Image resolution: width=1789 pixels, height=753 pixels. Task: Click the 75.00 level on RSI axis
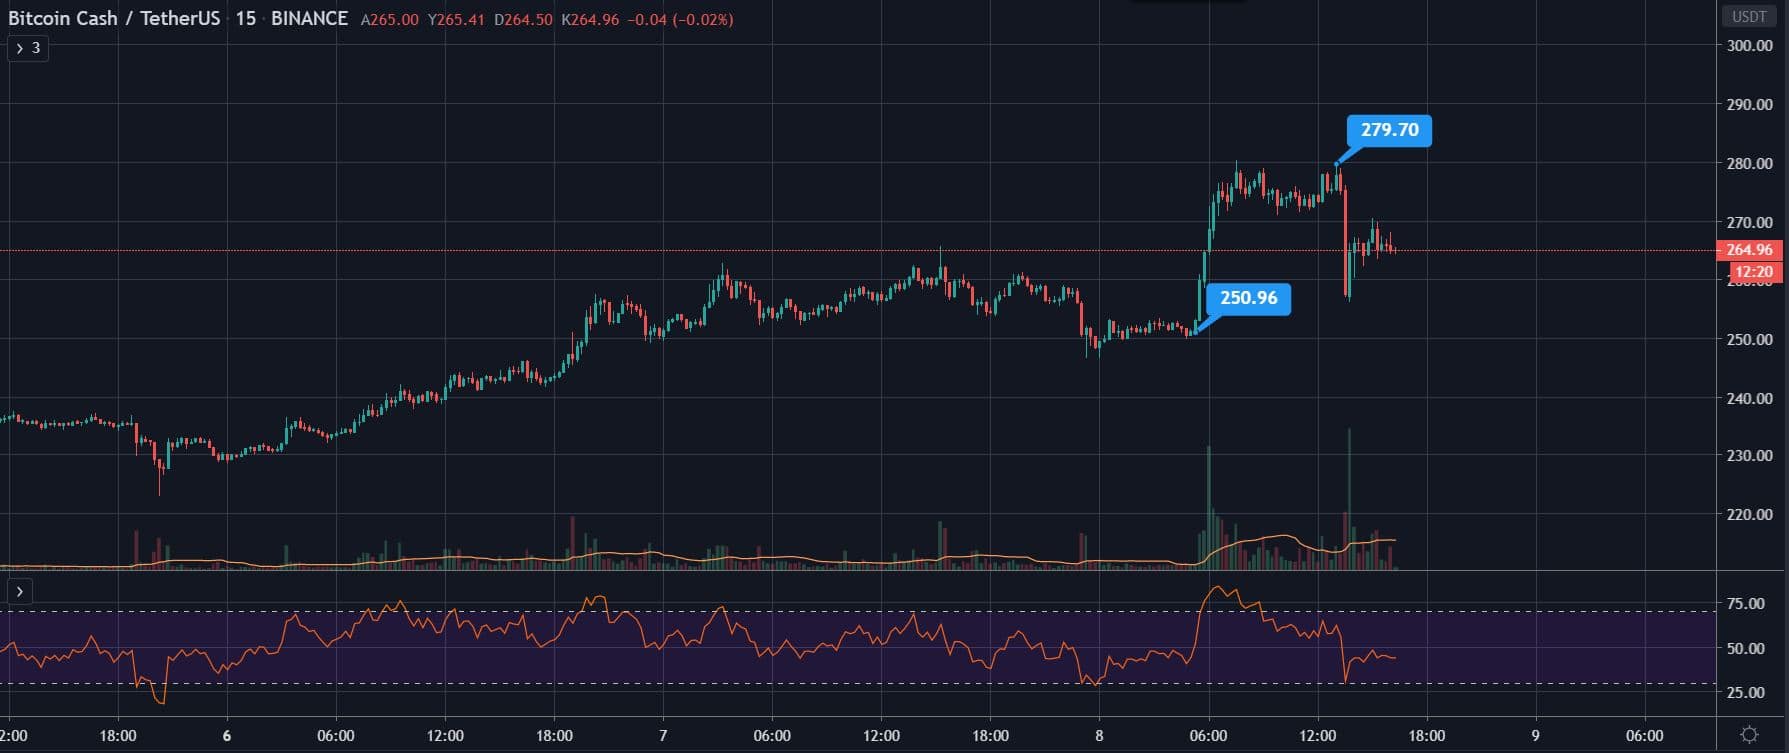tap(1745, 604)
